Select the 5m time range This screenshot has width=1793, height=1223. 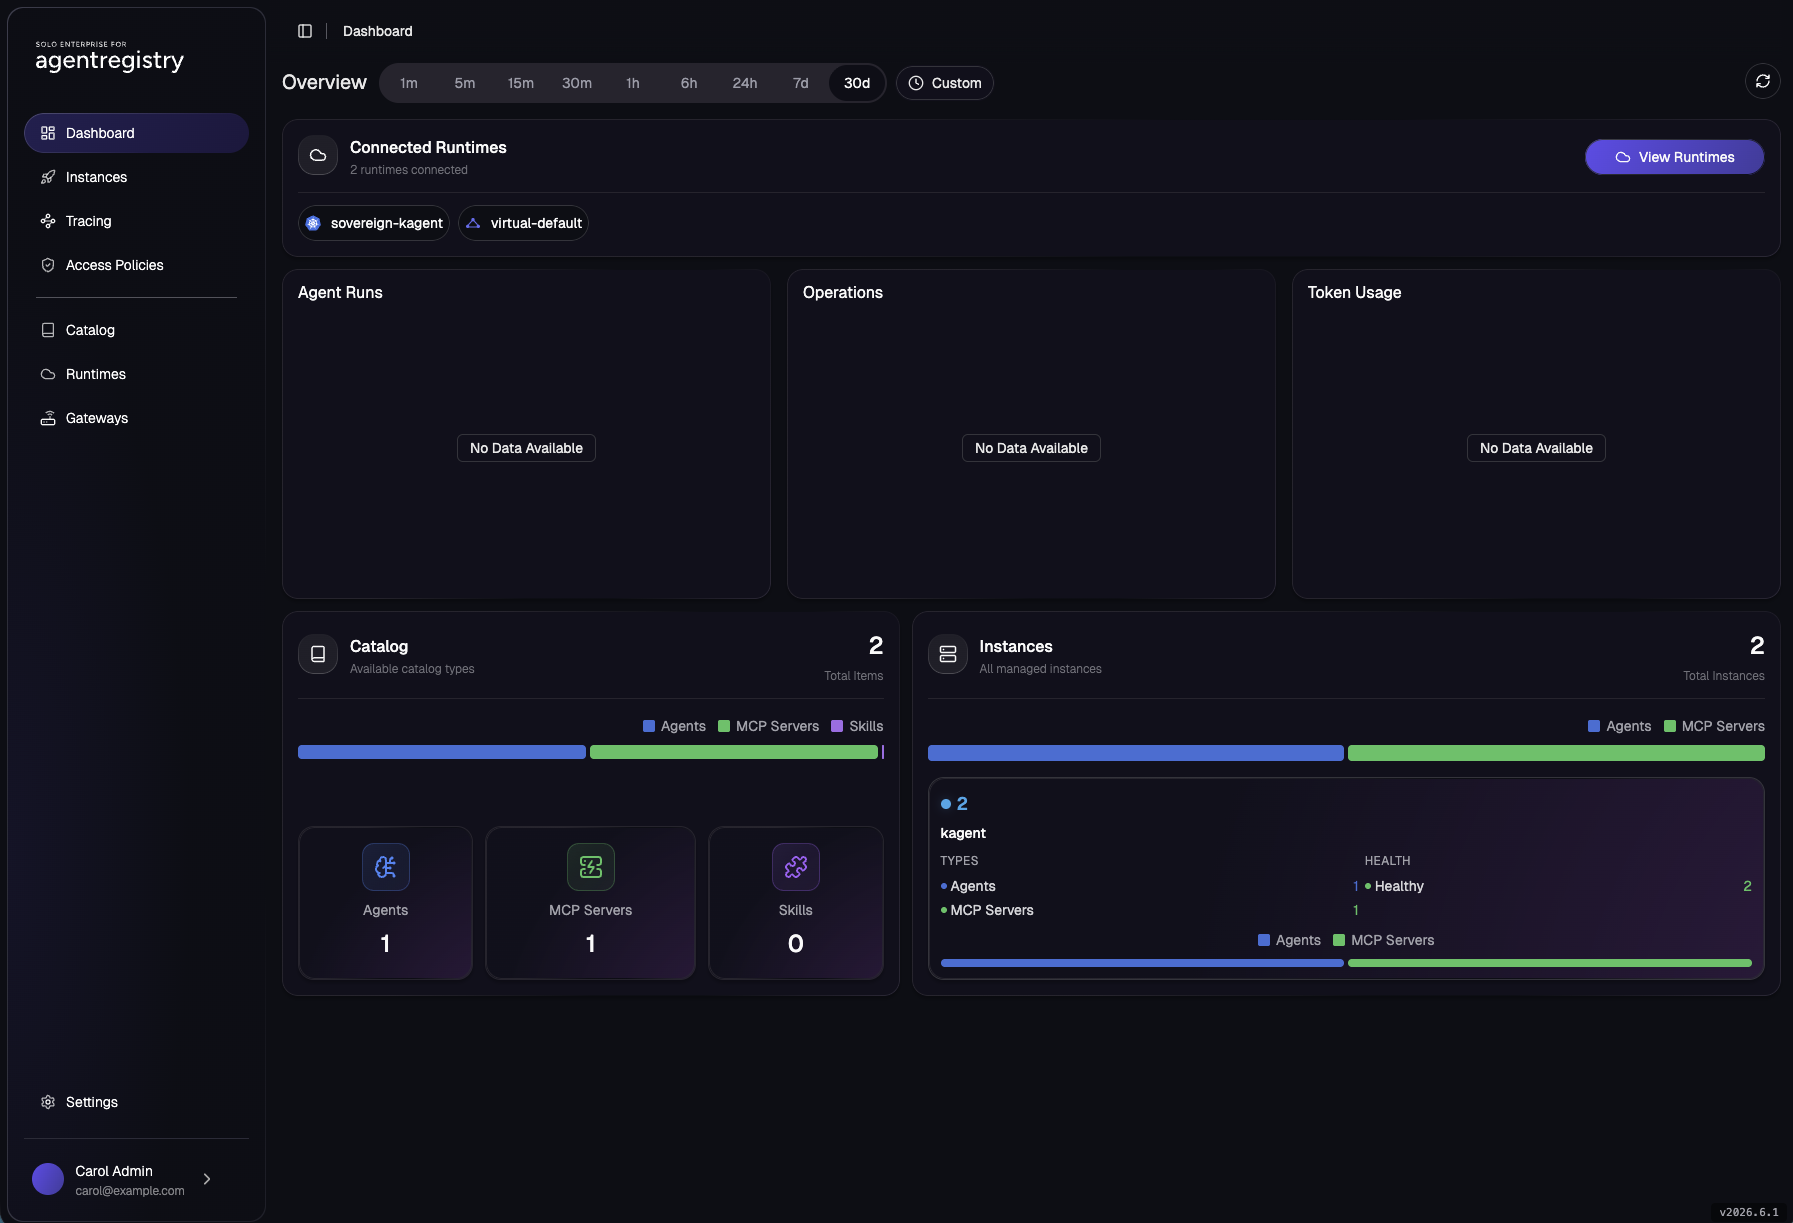point(465,83)
